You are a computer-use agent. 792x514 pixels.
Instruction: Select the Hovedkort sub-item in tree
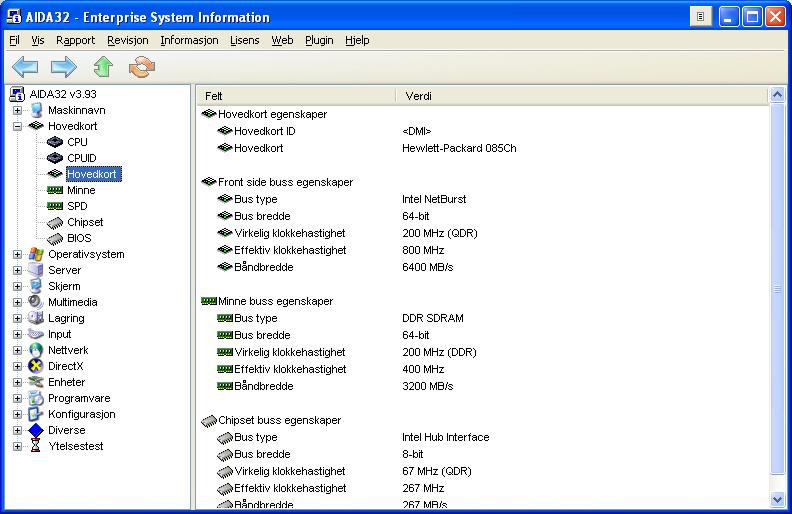[92, 174]
